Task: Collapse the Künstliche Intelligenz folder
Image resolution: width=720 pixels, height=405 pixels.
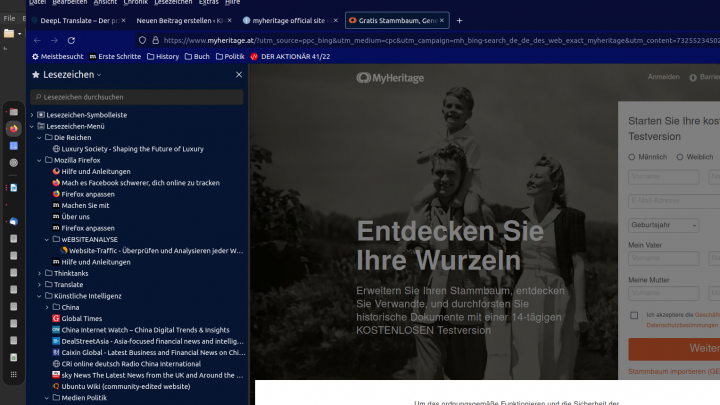Action: (39, 296)
